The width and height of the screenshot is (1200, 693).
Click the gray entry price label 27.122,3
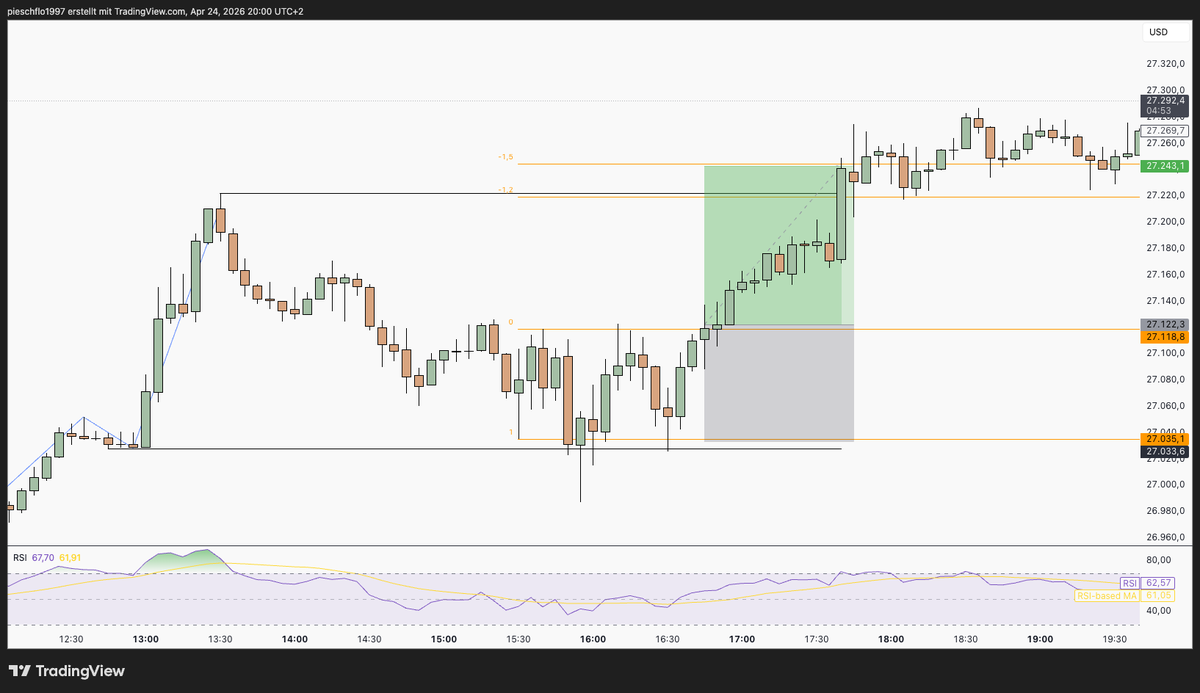coord(1164,324)
